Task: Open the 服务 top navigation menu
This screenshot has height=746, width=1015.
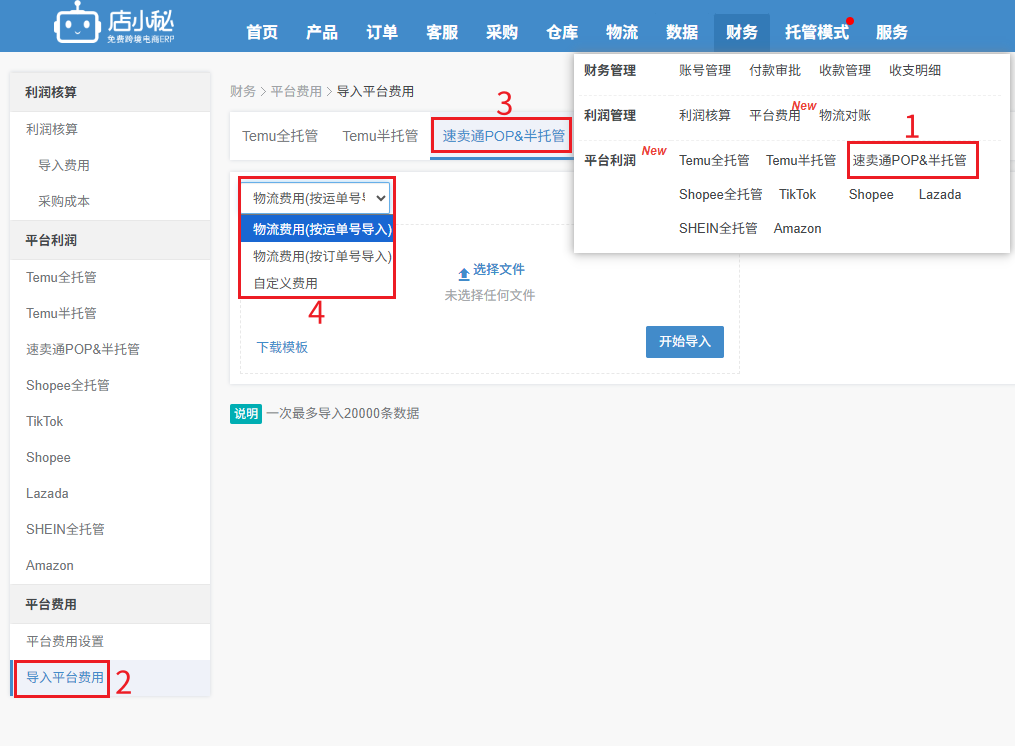Action: coord(892,32)
